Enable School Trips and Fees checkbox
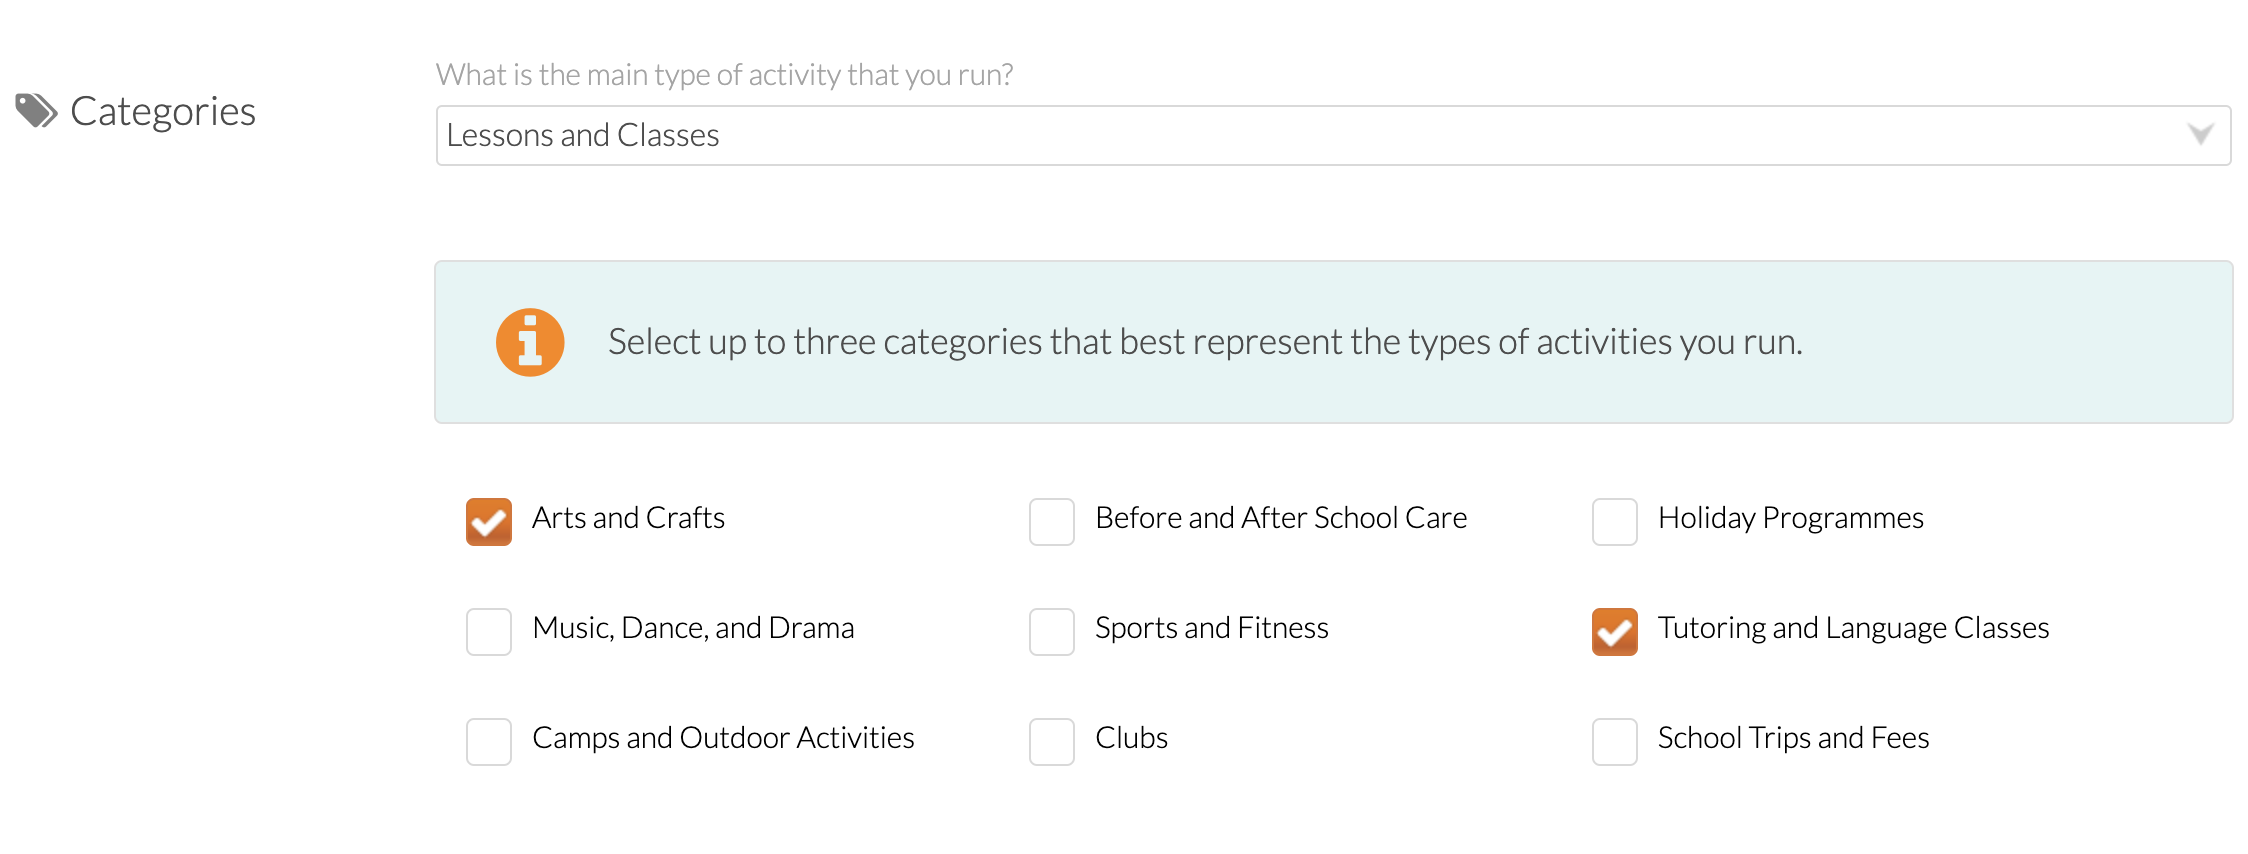The image size is (2248, 854). [1615, 742]
